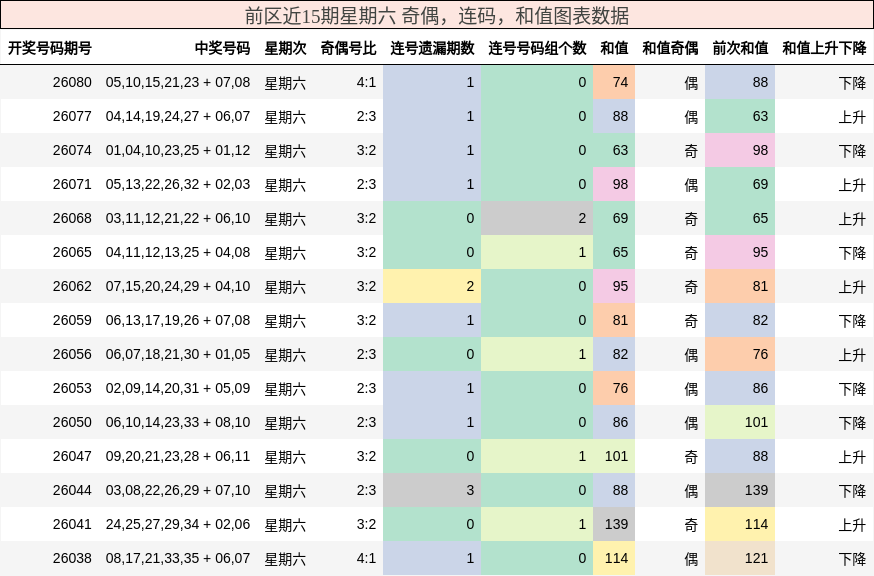
Task: Click winning numbers 02,09,14,20,31 + 05,09
Action: (x=178, y=389)
